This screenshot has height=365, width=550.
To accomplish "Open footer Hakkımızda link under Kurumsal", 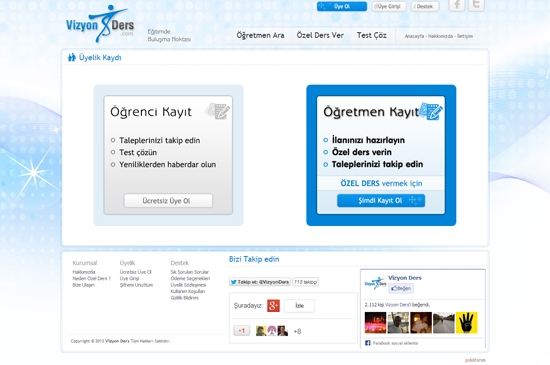I will tap(84, 272).
